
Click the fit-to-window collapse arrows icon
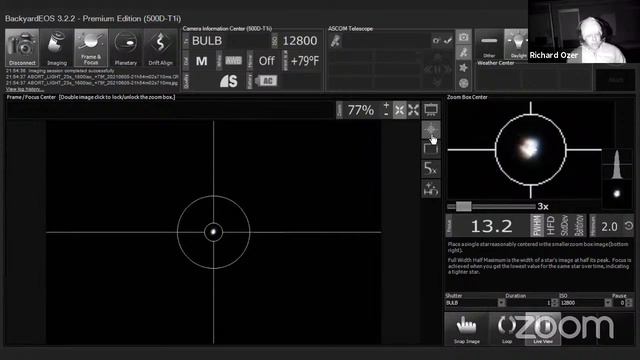[399, 110]
